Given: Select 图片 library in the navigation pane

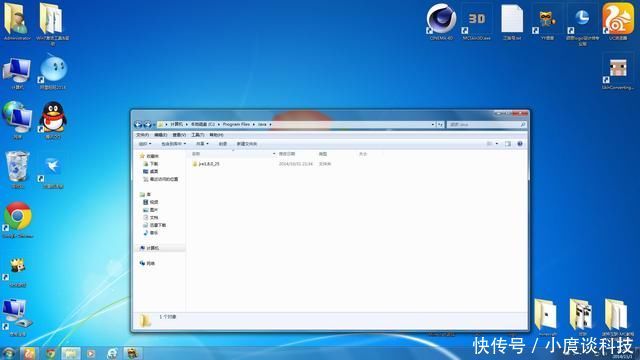Looking at the screenshot, I should (151, 210).
